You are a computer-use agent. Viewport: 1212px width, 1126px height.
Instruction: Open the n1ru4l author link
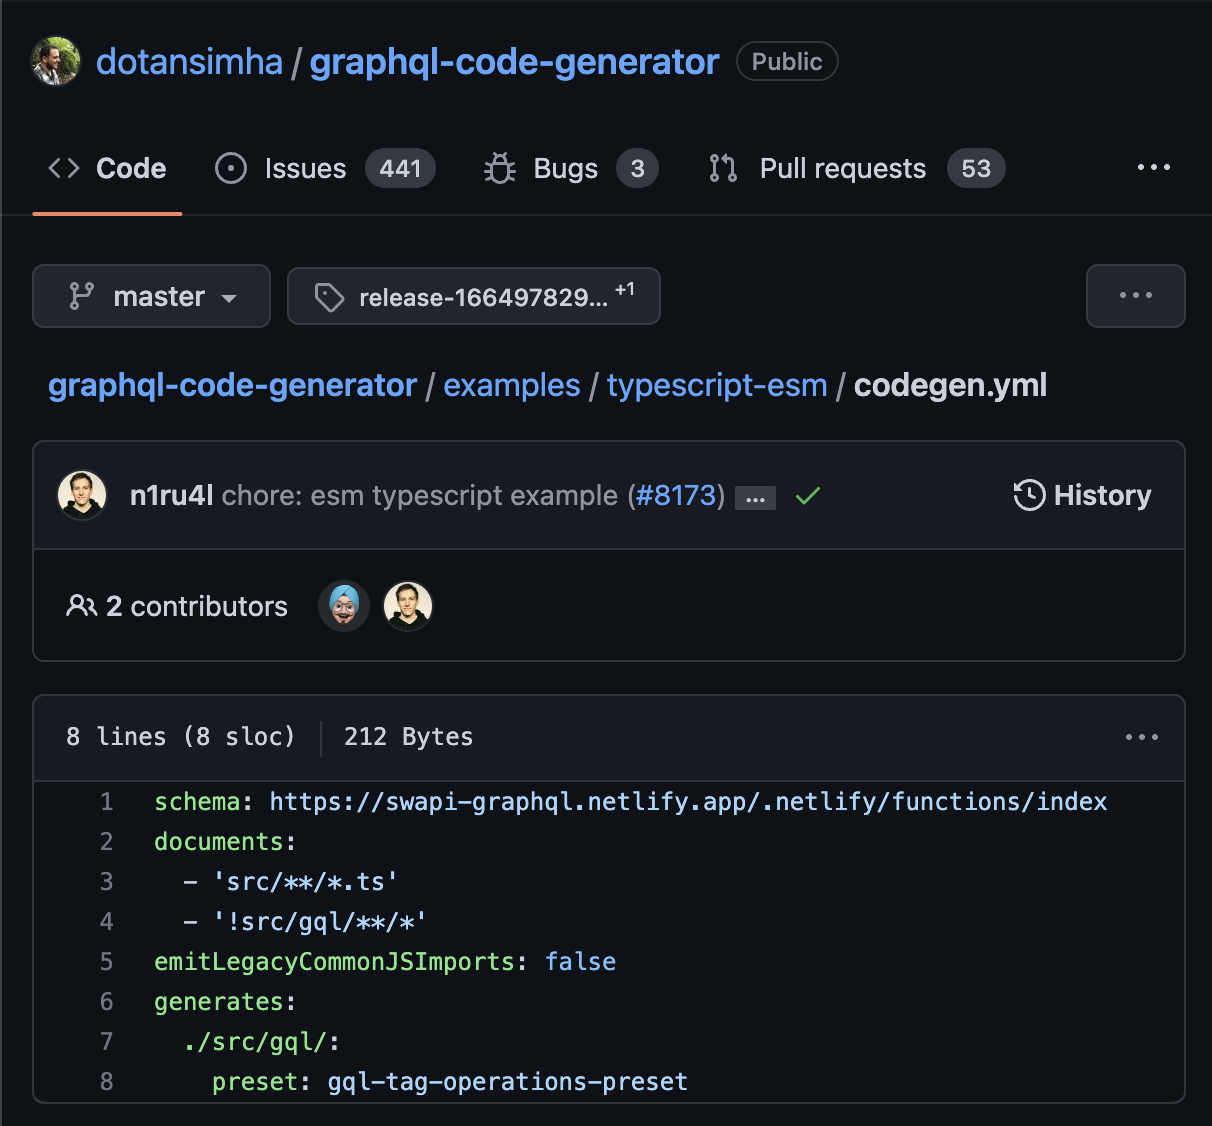point(171,495)
